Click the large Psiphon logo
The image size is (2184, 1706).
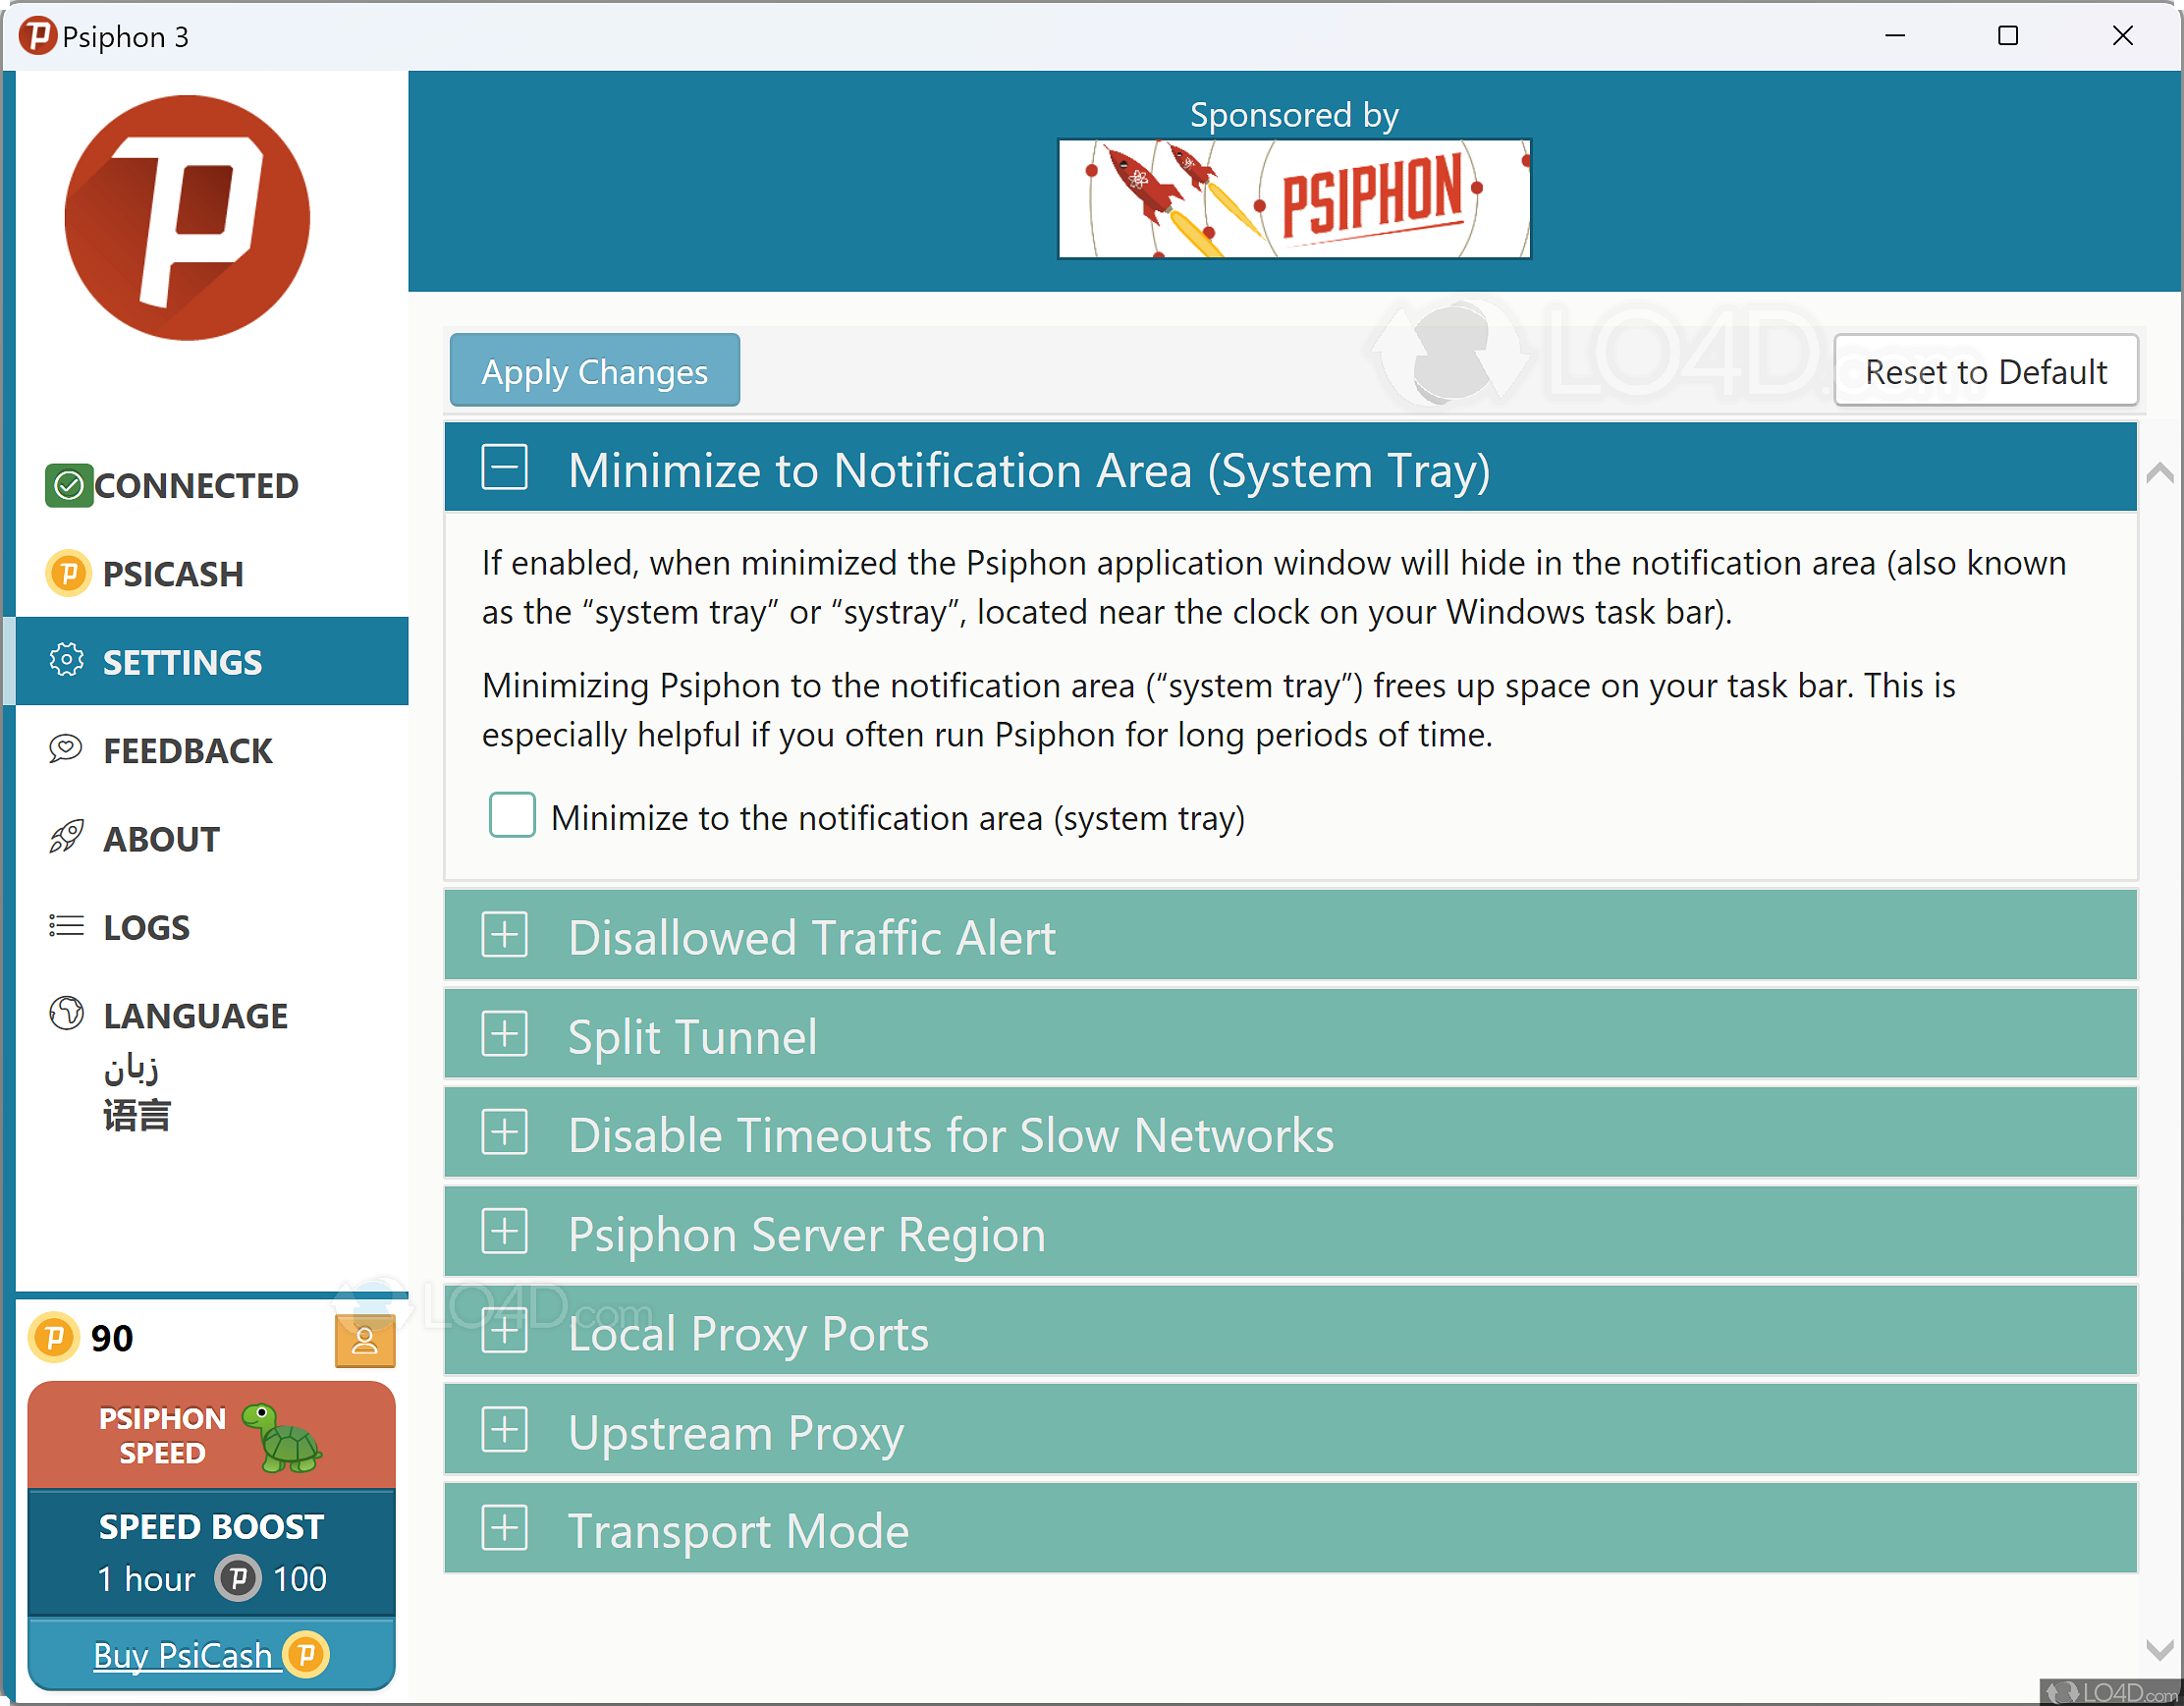187,218
